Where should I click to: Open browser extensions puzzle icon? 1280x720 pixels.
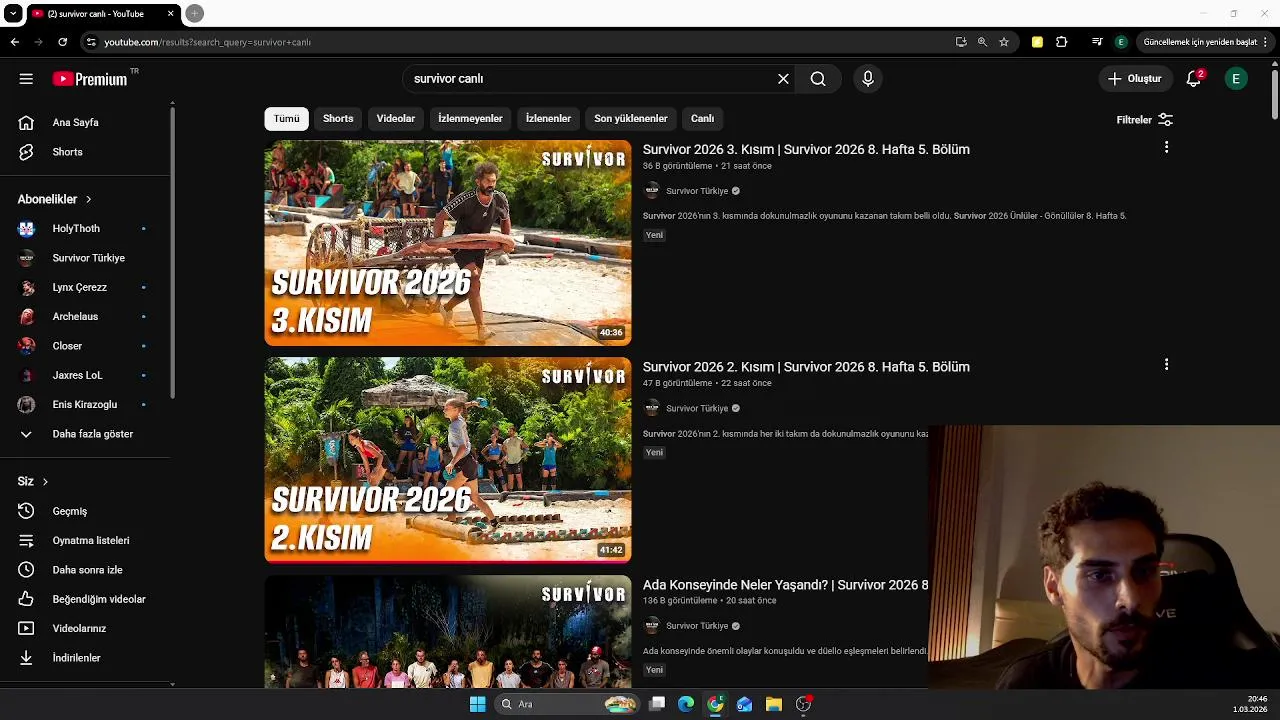pyautogui.click(x=1062, y=42)
